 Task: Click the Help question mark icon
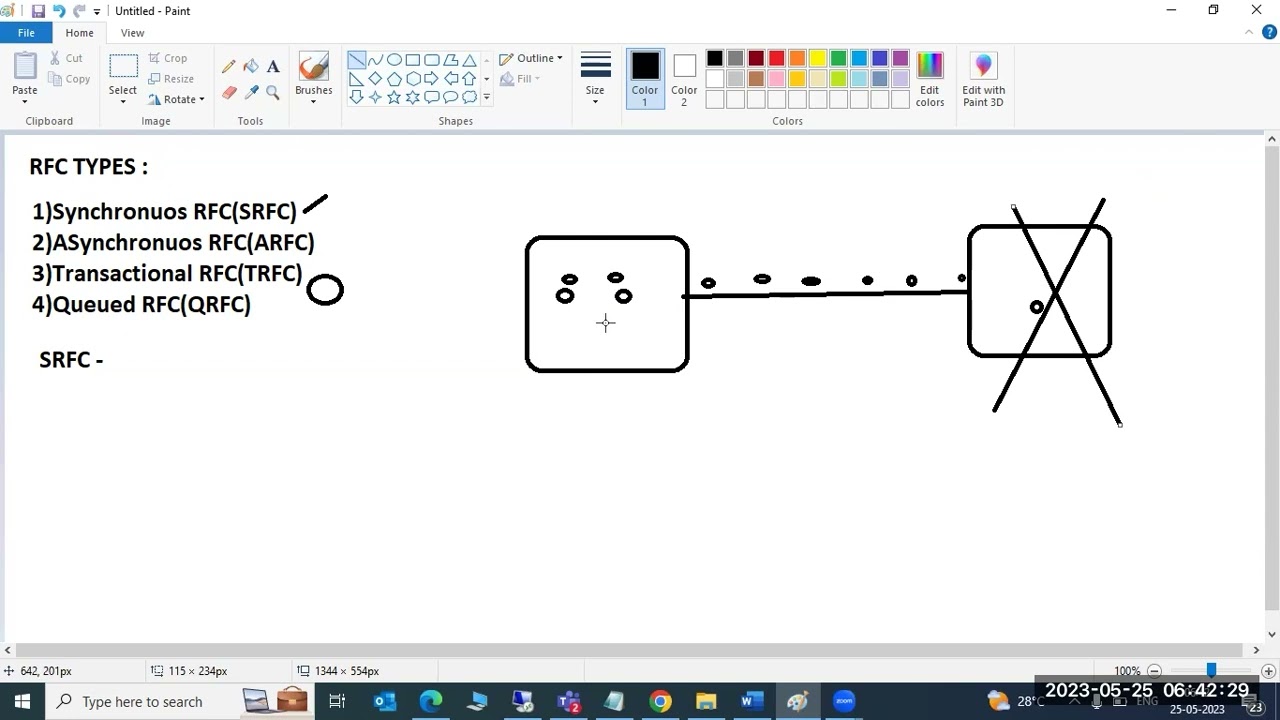click(x=1270, y=33)
